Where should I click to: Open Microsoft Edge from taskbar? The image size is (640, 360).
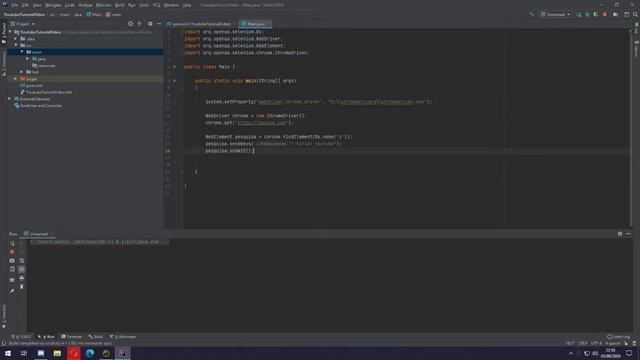pyautogui.click(x=90, y=353)
